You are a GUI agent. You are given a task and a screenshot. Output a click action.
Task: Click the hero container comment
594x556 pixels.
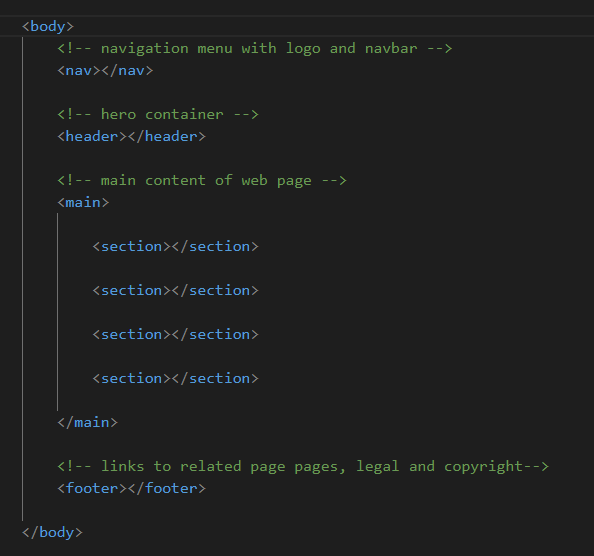pos(158,114)
